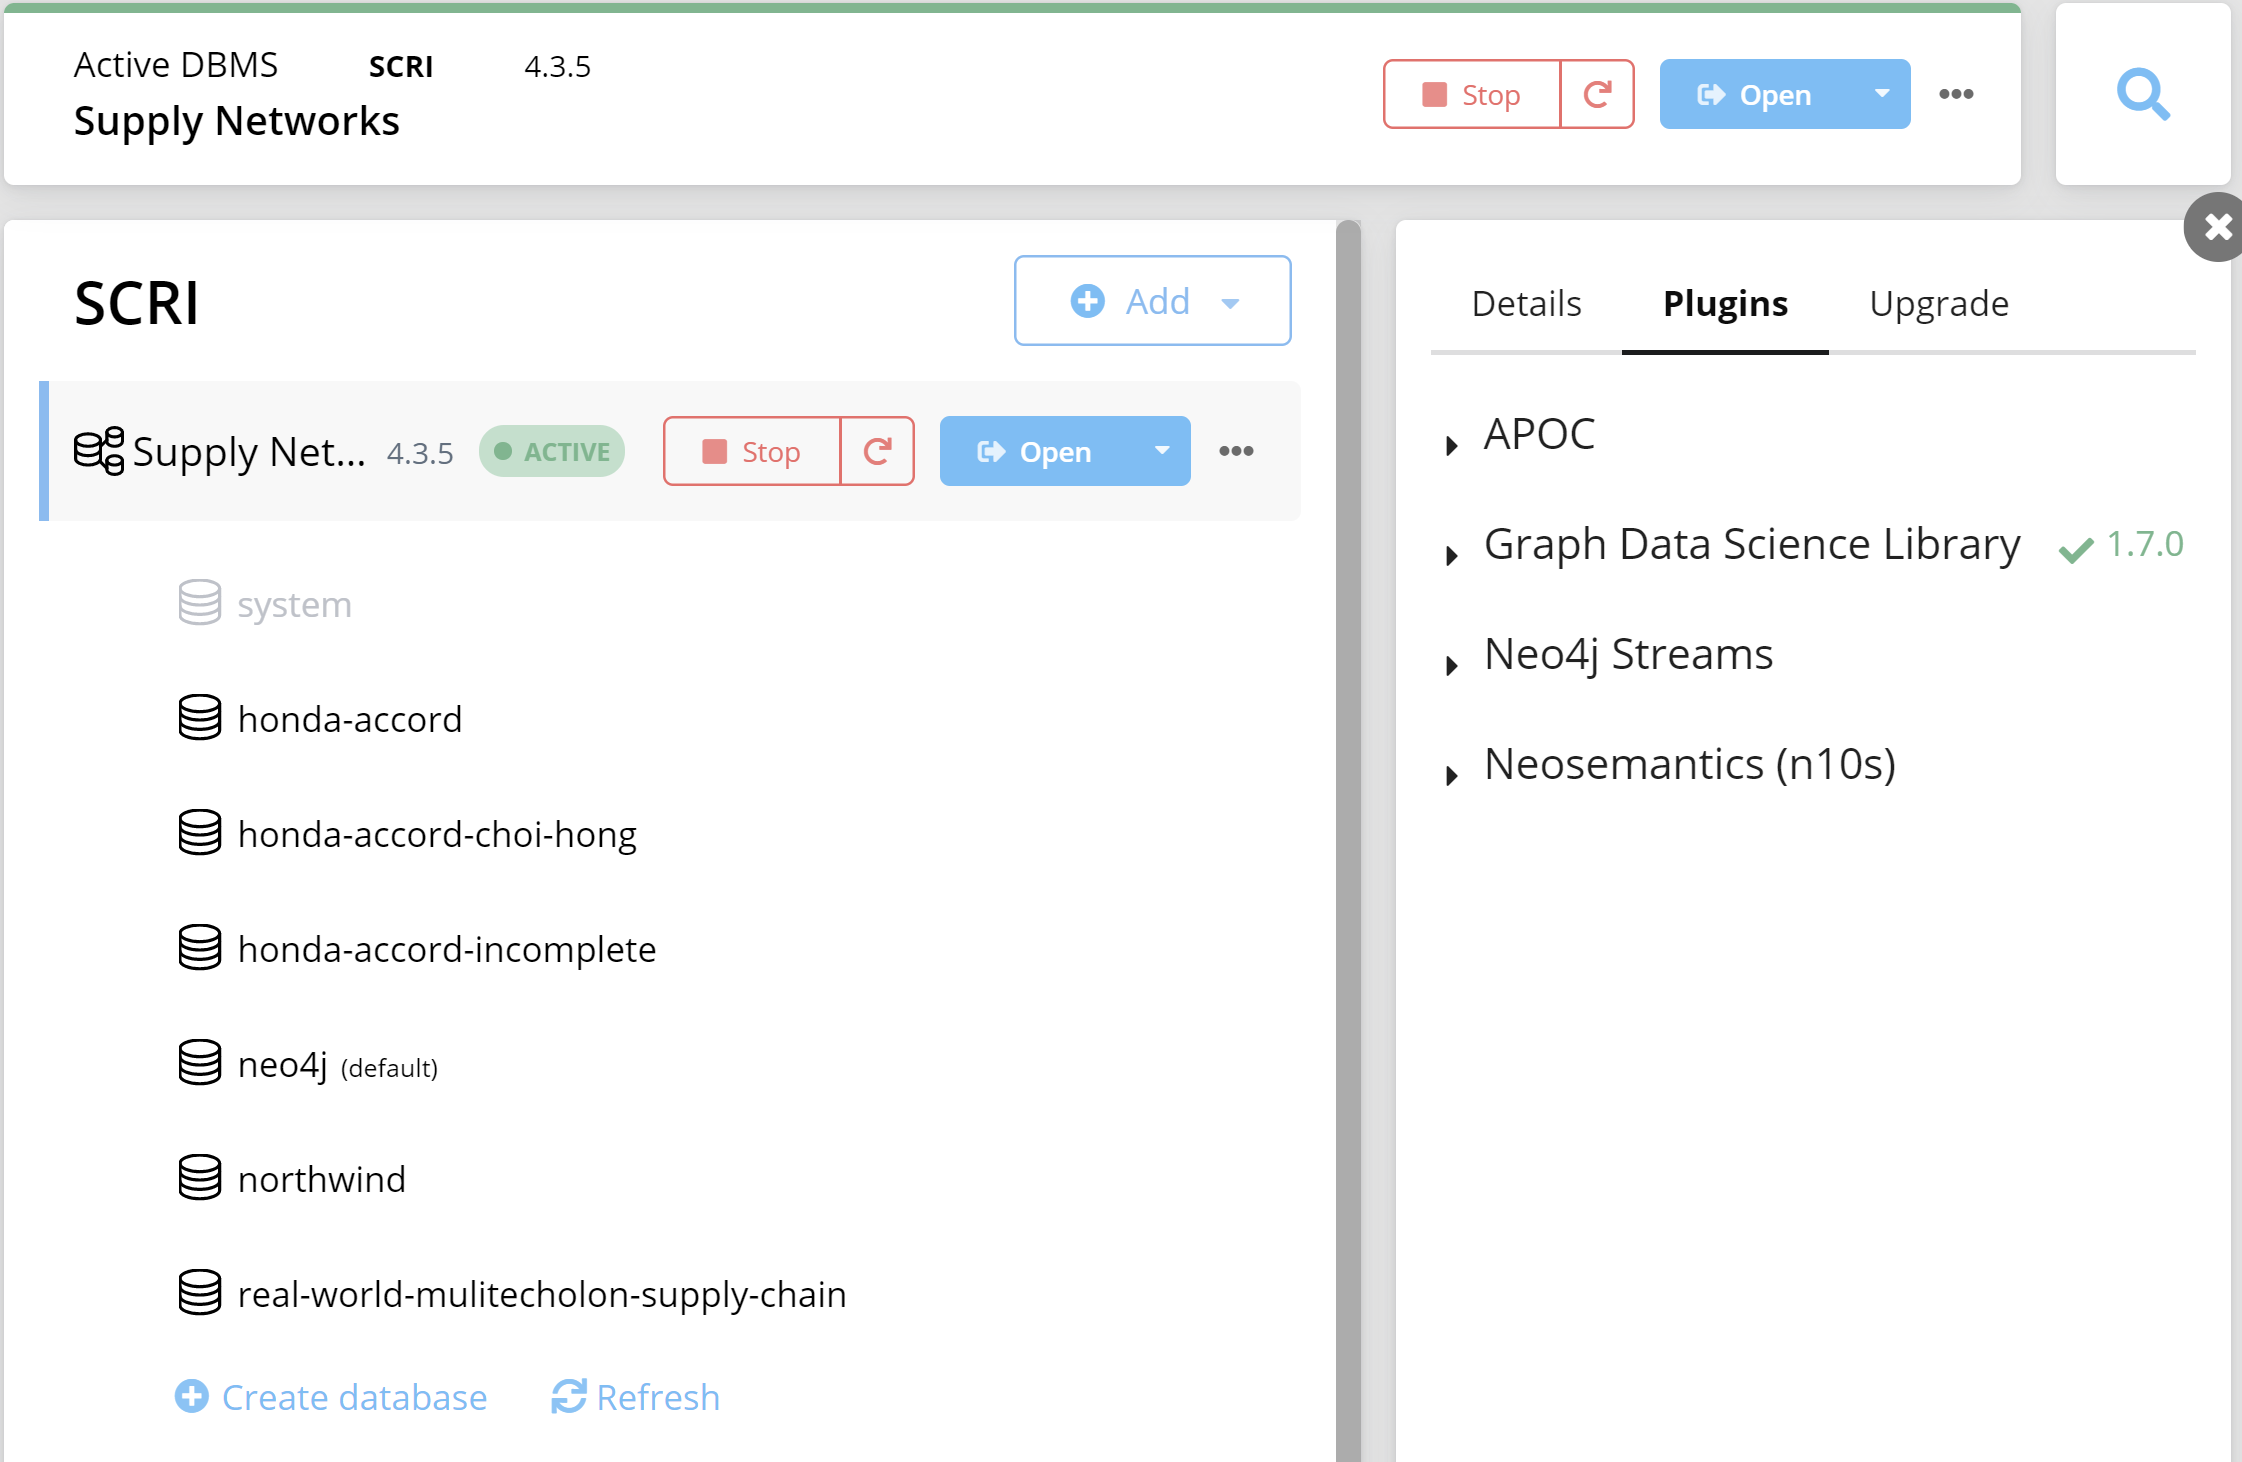This screenshot has width=2242, height=1462.
Task: Click the northwind database name
Action: pyautogui.click(x=322, y=1179)
